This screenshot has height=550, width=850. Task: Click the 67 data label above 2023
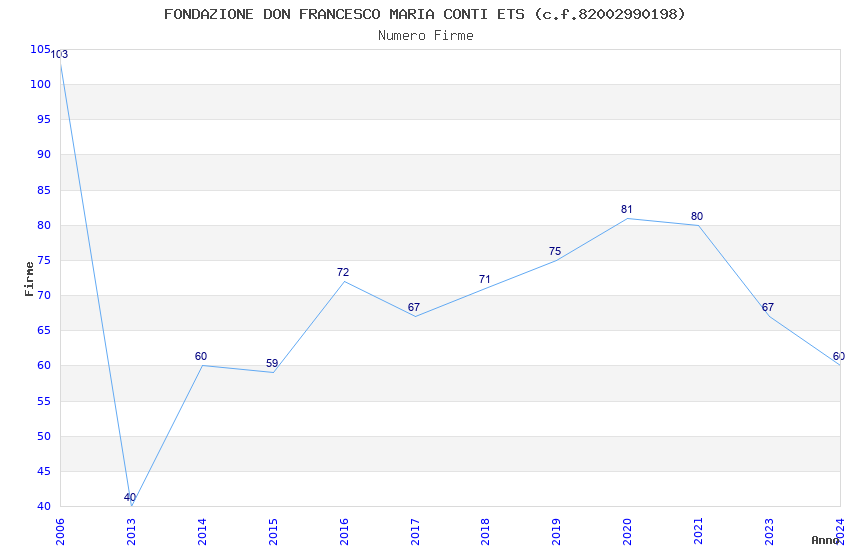coord(768,307)
